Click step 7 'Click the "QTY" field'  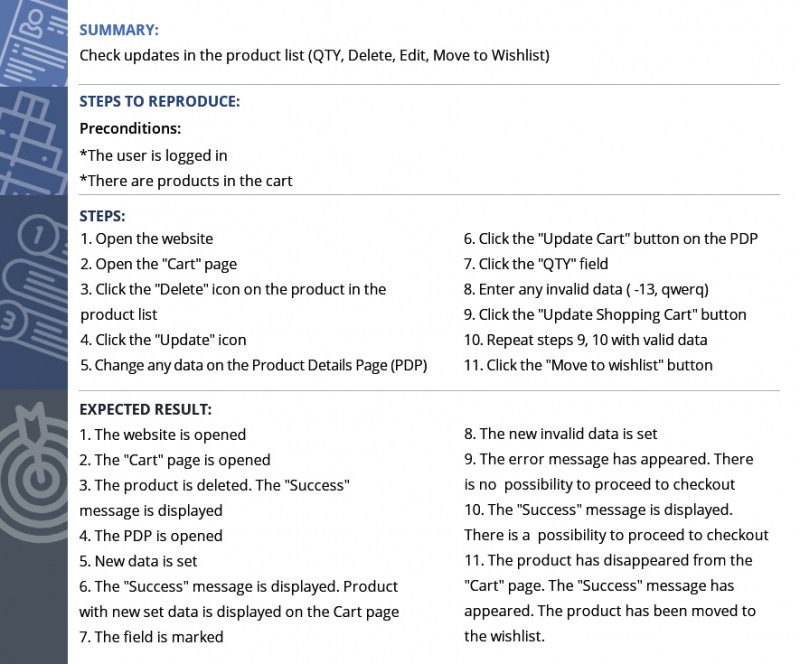(x=535, y=264)
